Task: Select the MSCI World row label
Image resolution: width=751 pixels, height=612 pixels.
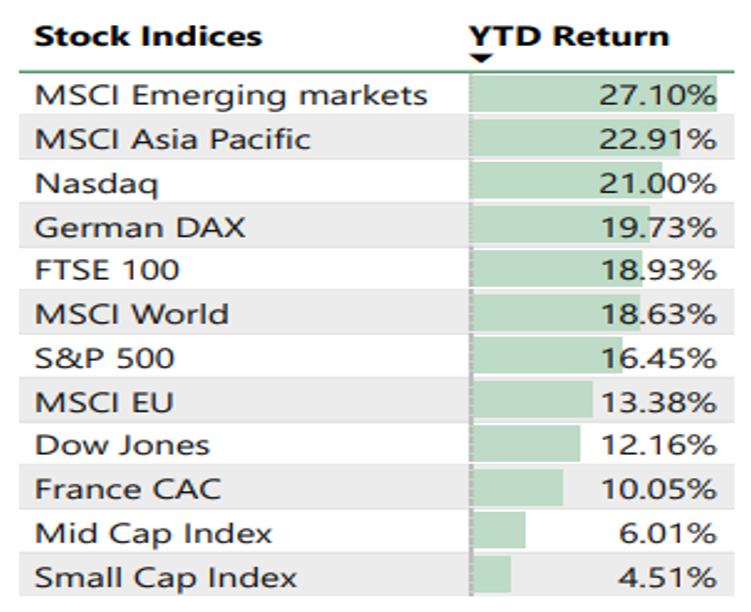Action: 132,314
